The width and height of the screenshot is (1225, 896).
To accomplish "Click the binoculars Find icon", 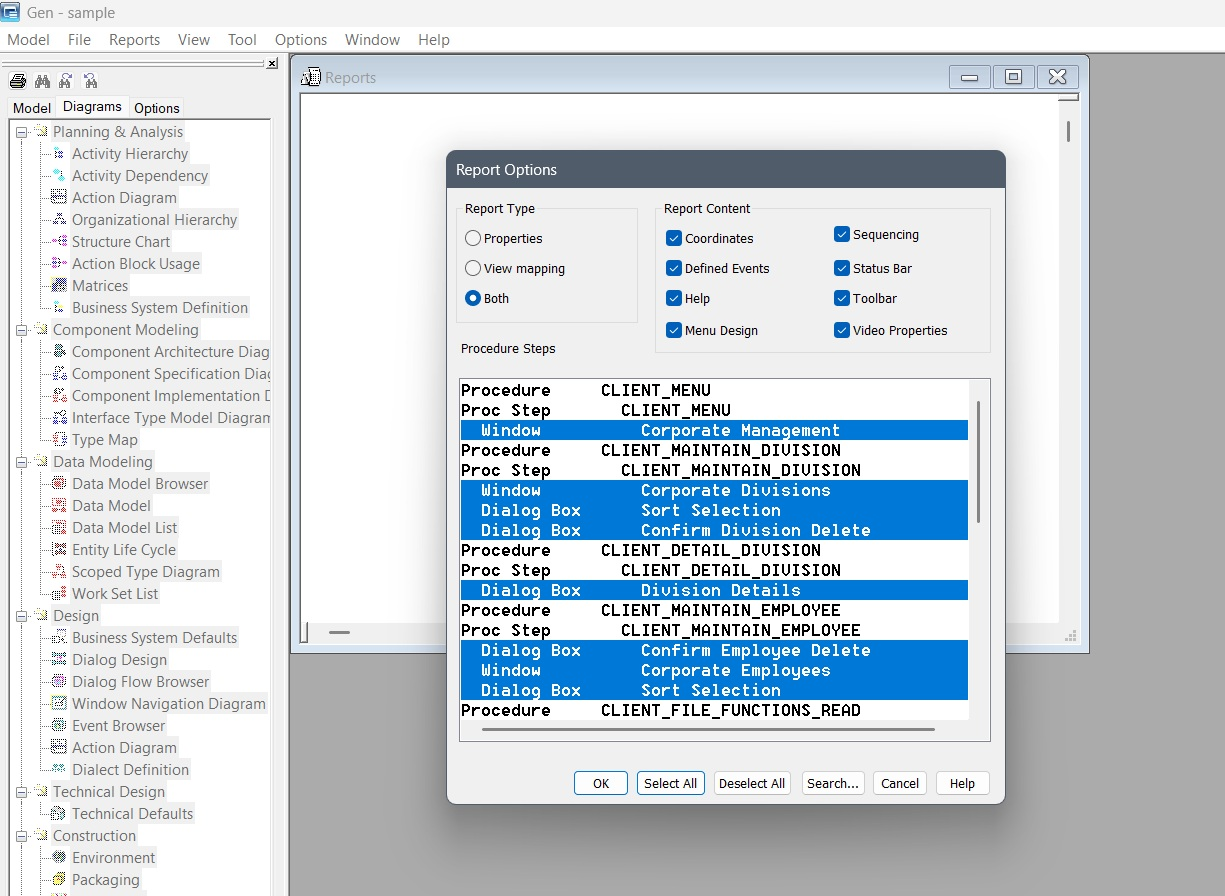I will click(42, 81).
